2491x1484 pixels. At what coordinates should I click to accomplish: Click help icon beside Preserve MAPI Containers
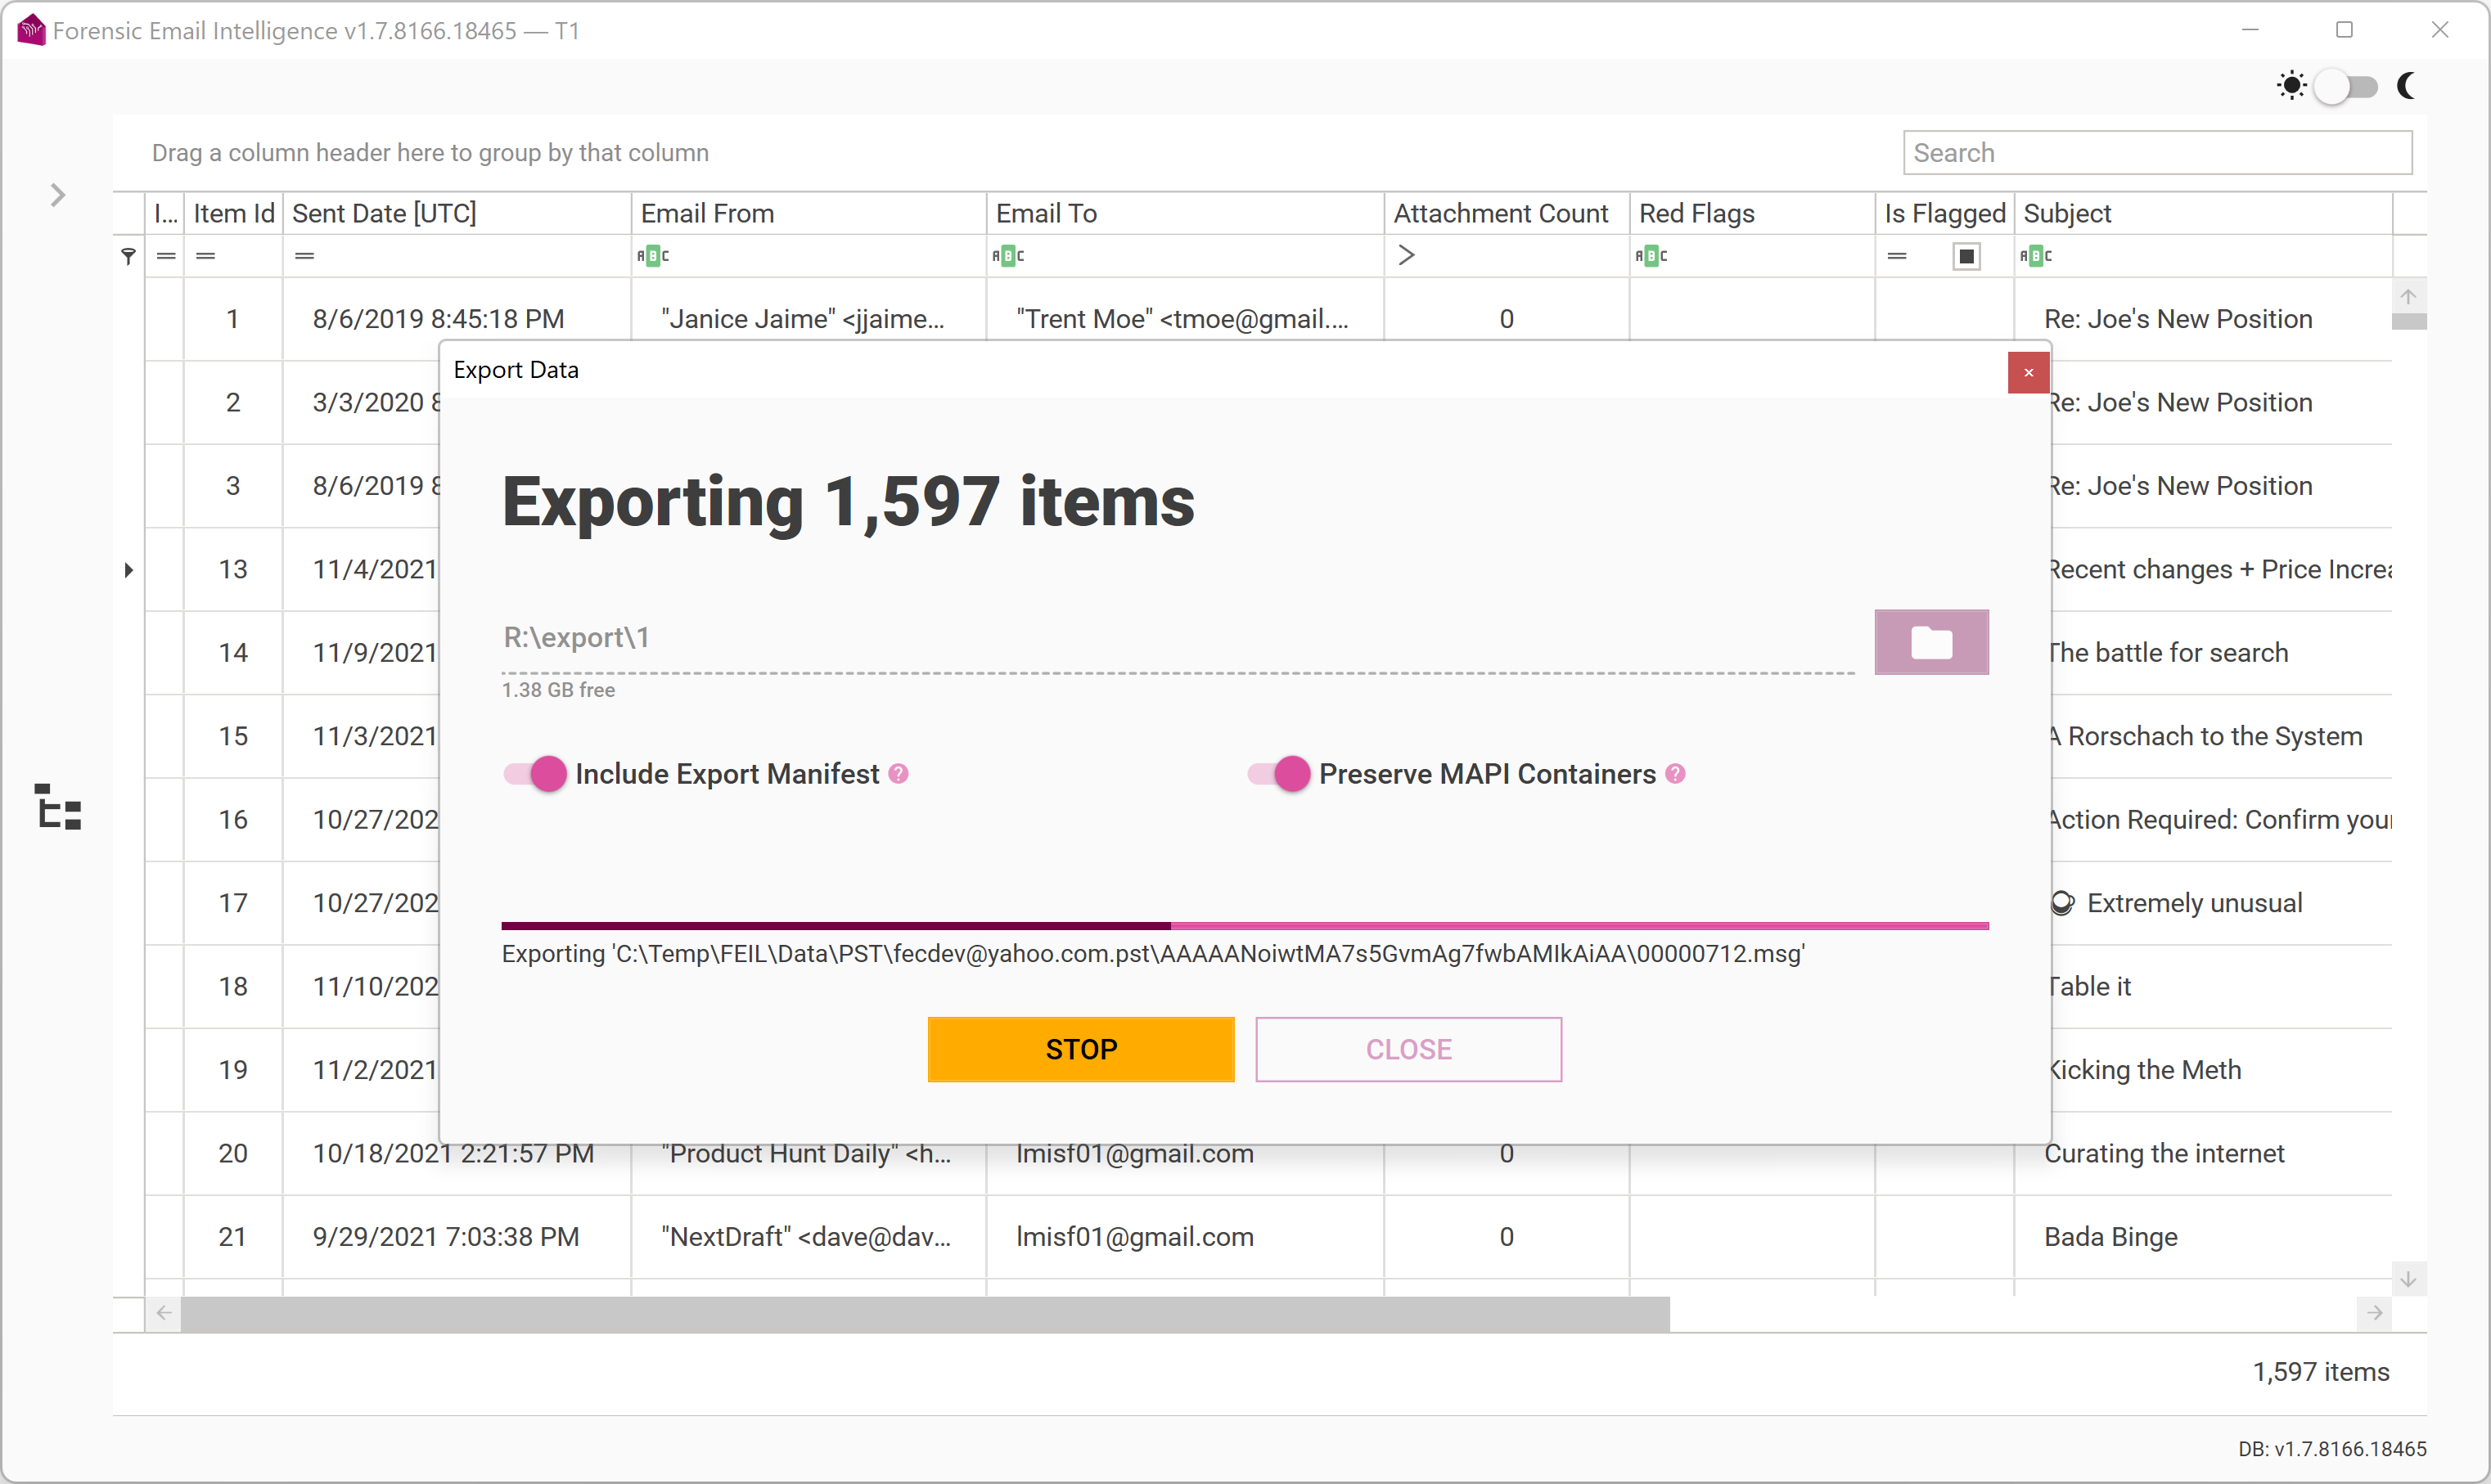pyautogui.click(x=1675, y=773)
